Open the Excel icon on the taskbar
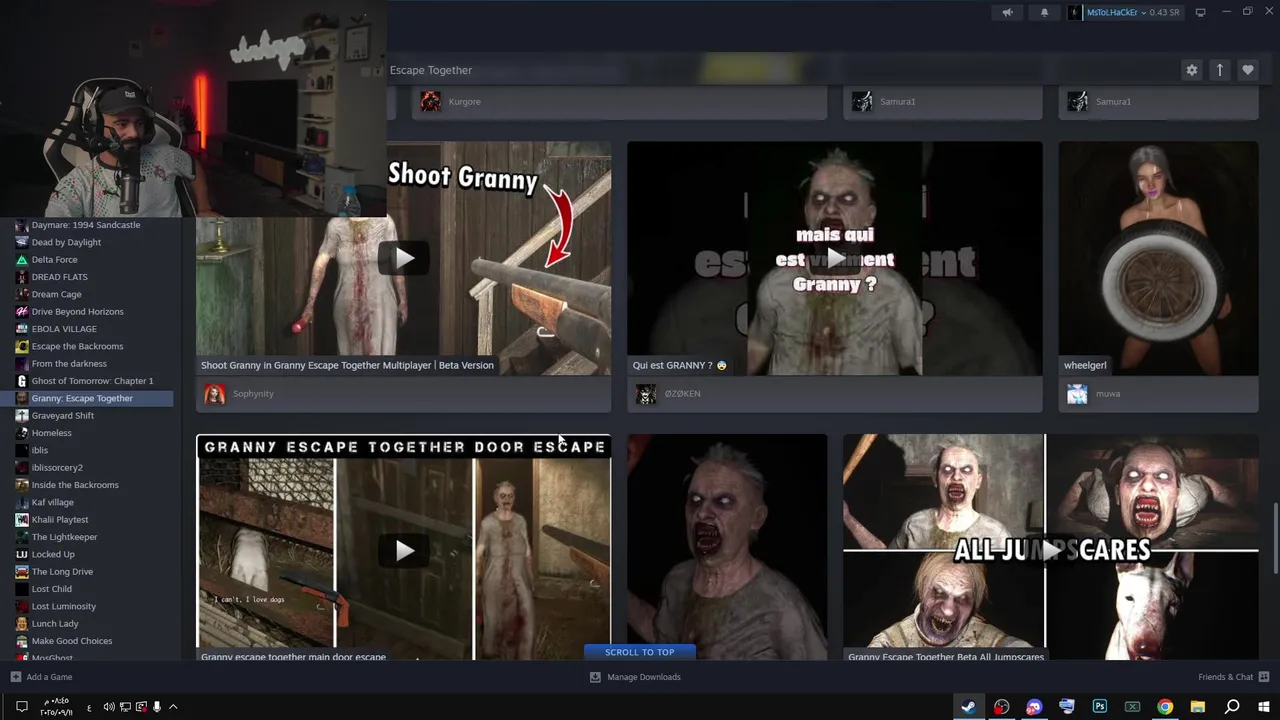The width and height of the screenshot is (1280, 720). click(x=1132, y=707)
